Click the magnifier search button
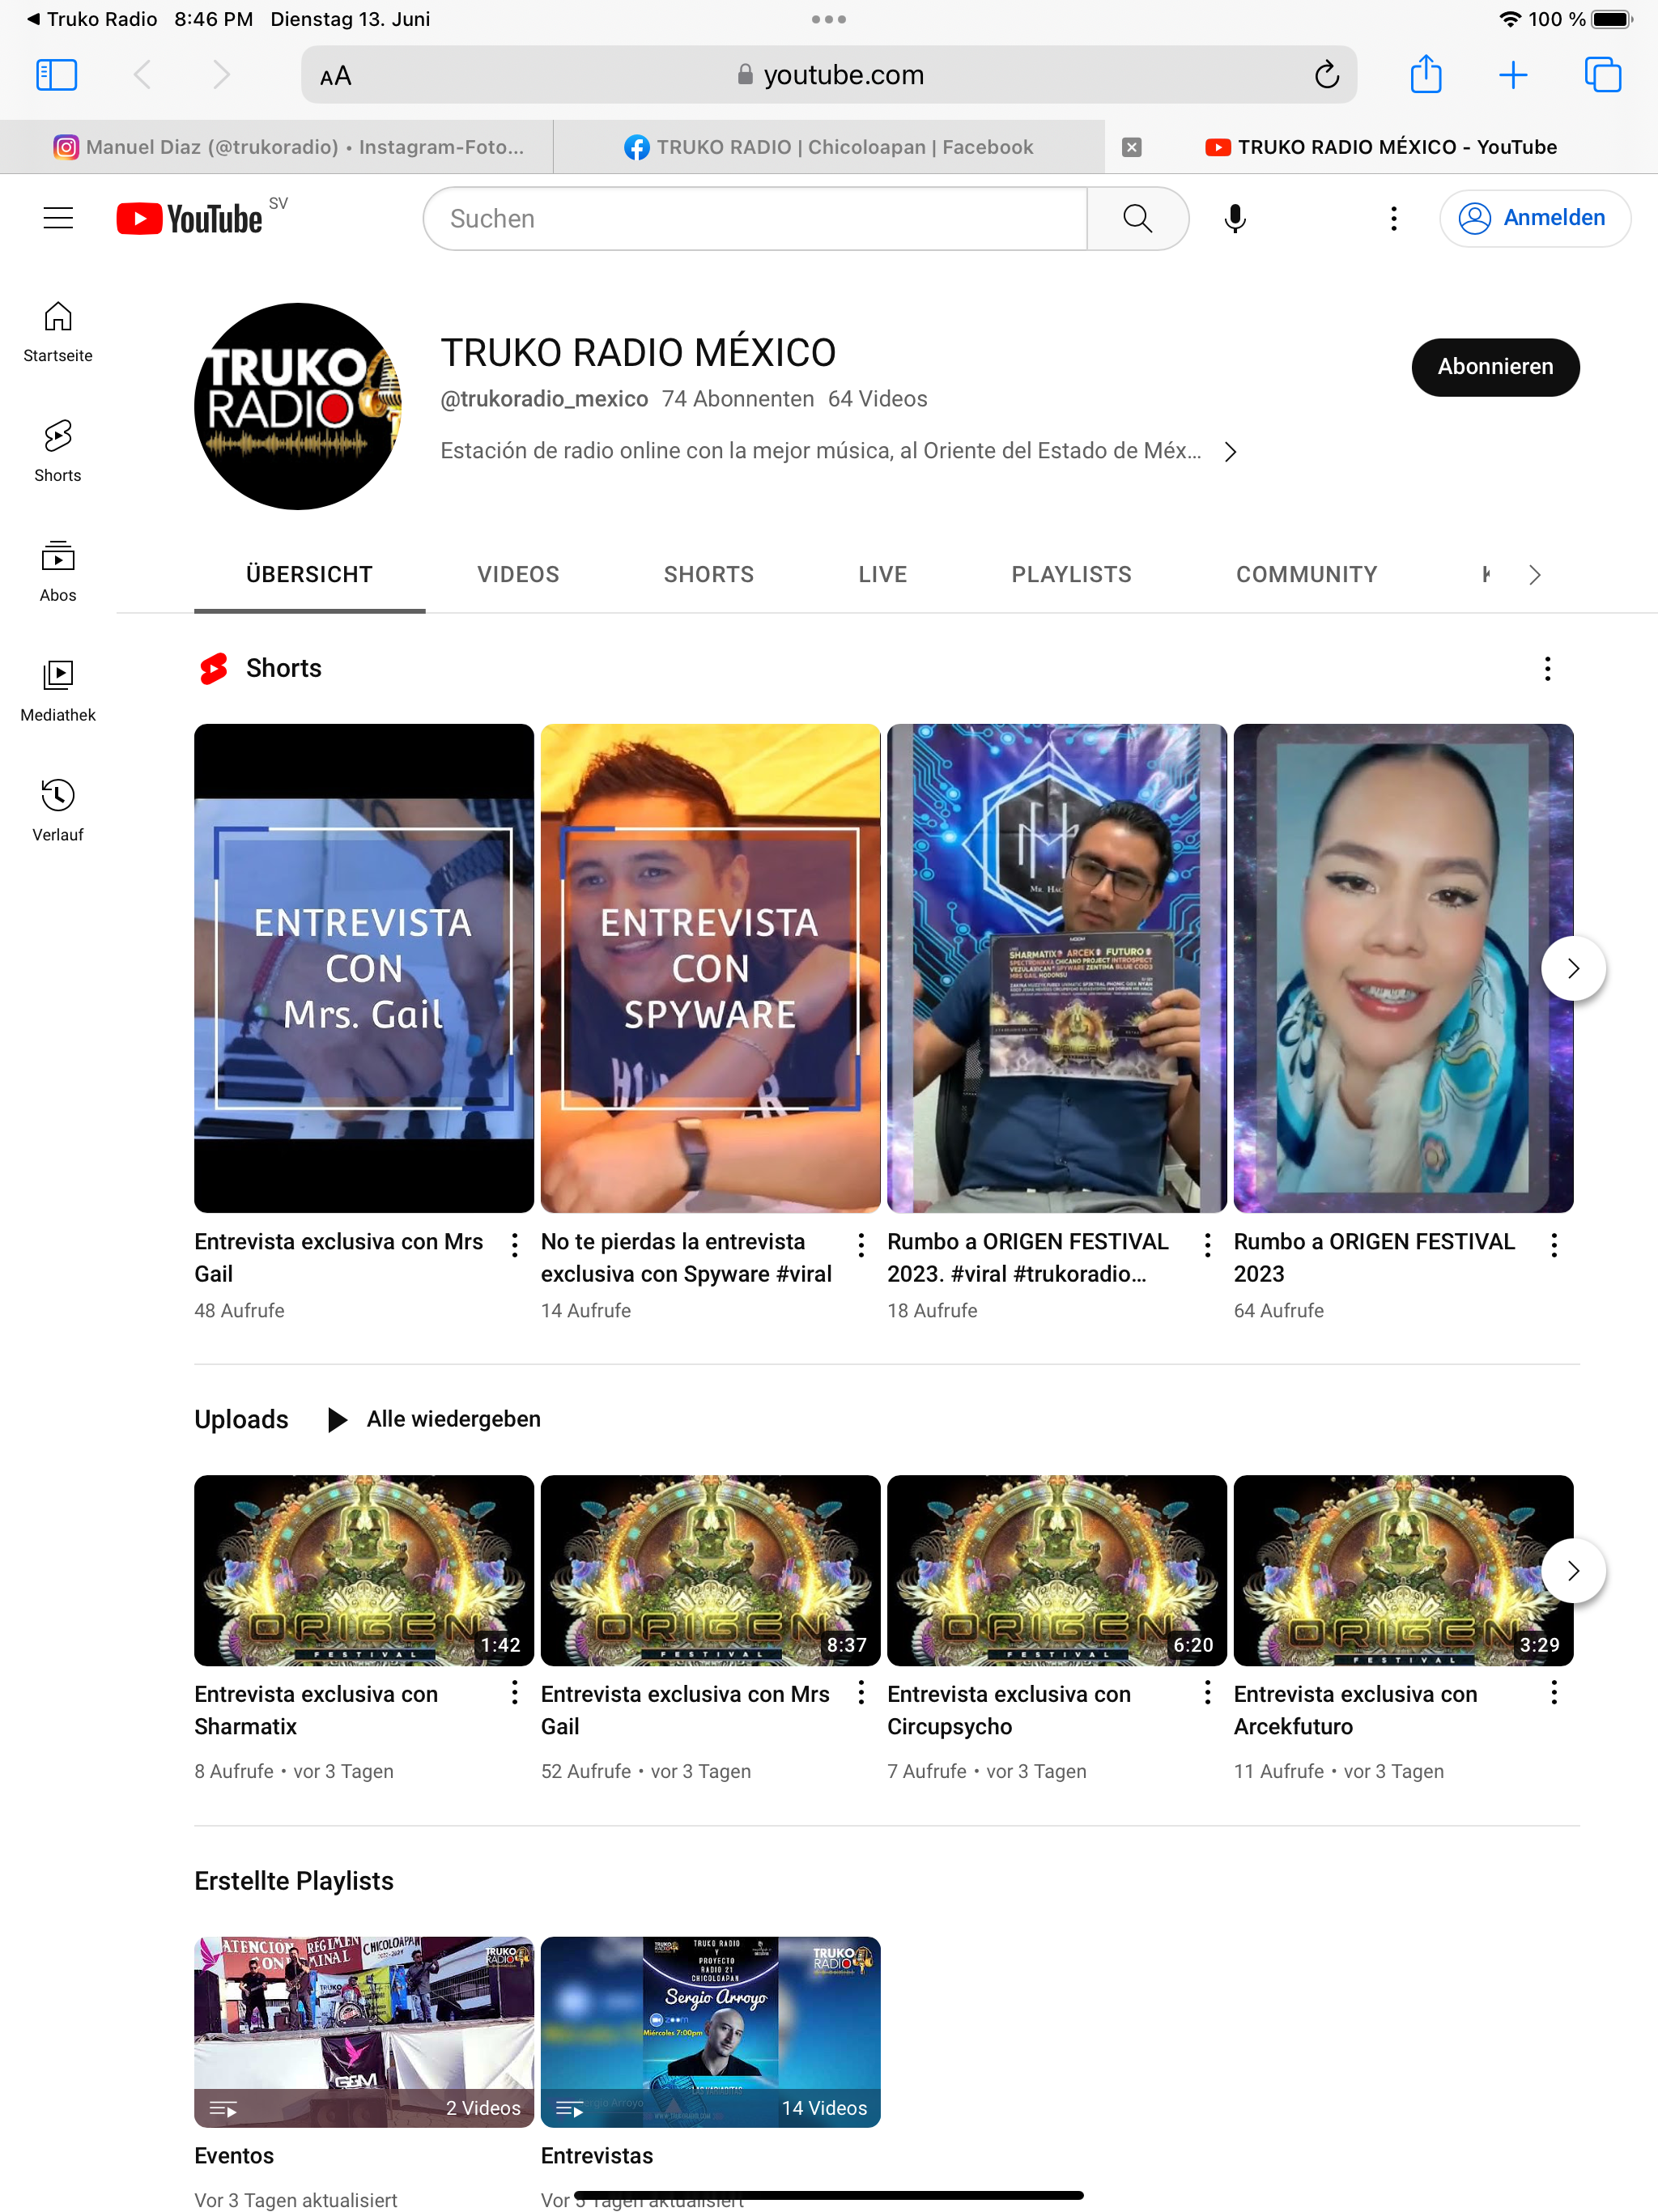 (1137, 218)
